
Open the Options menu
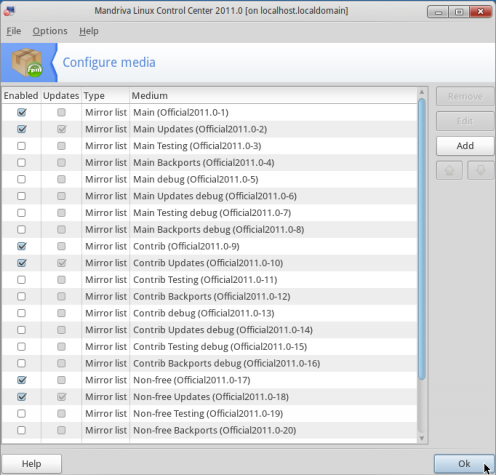pyautogui.click(x=50, y=31)
